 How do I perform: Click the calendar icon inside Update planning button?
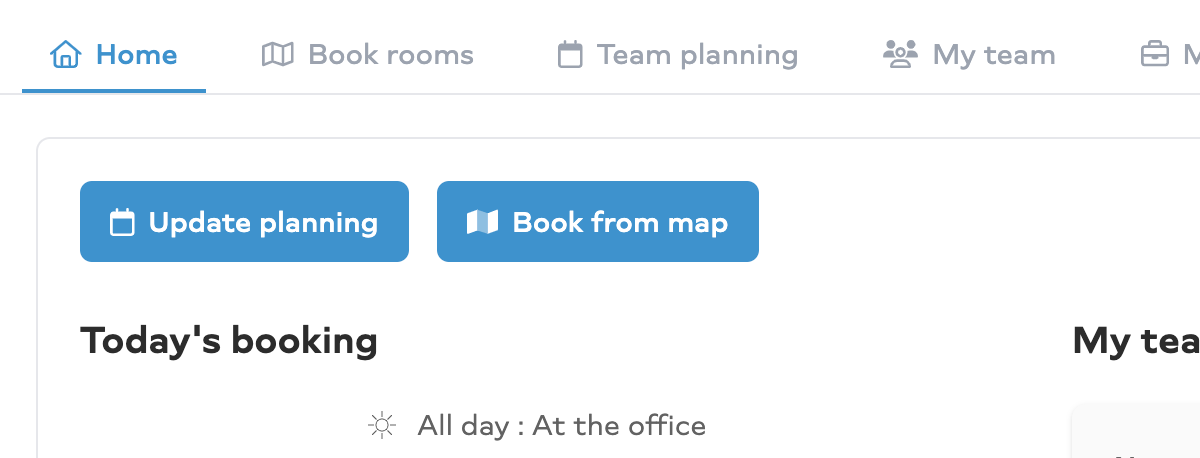click(x=122, y=222)
